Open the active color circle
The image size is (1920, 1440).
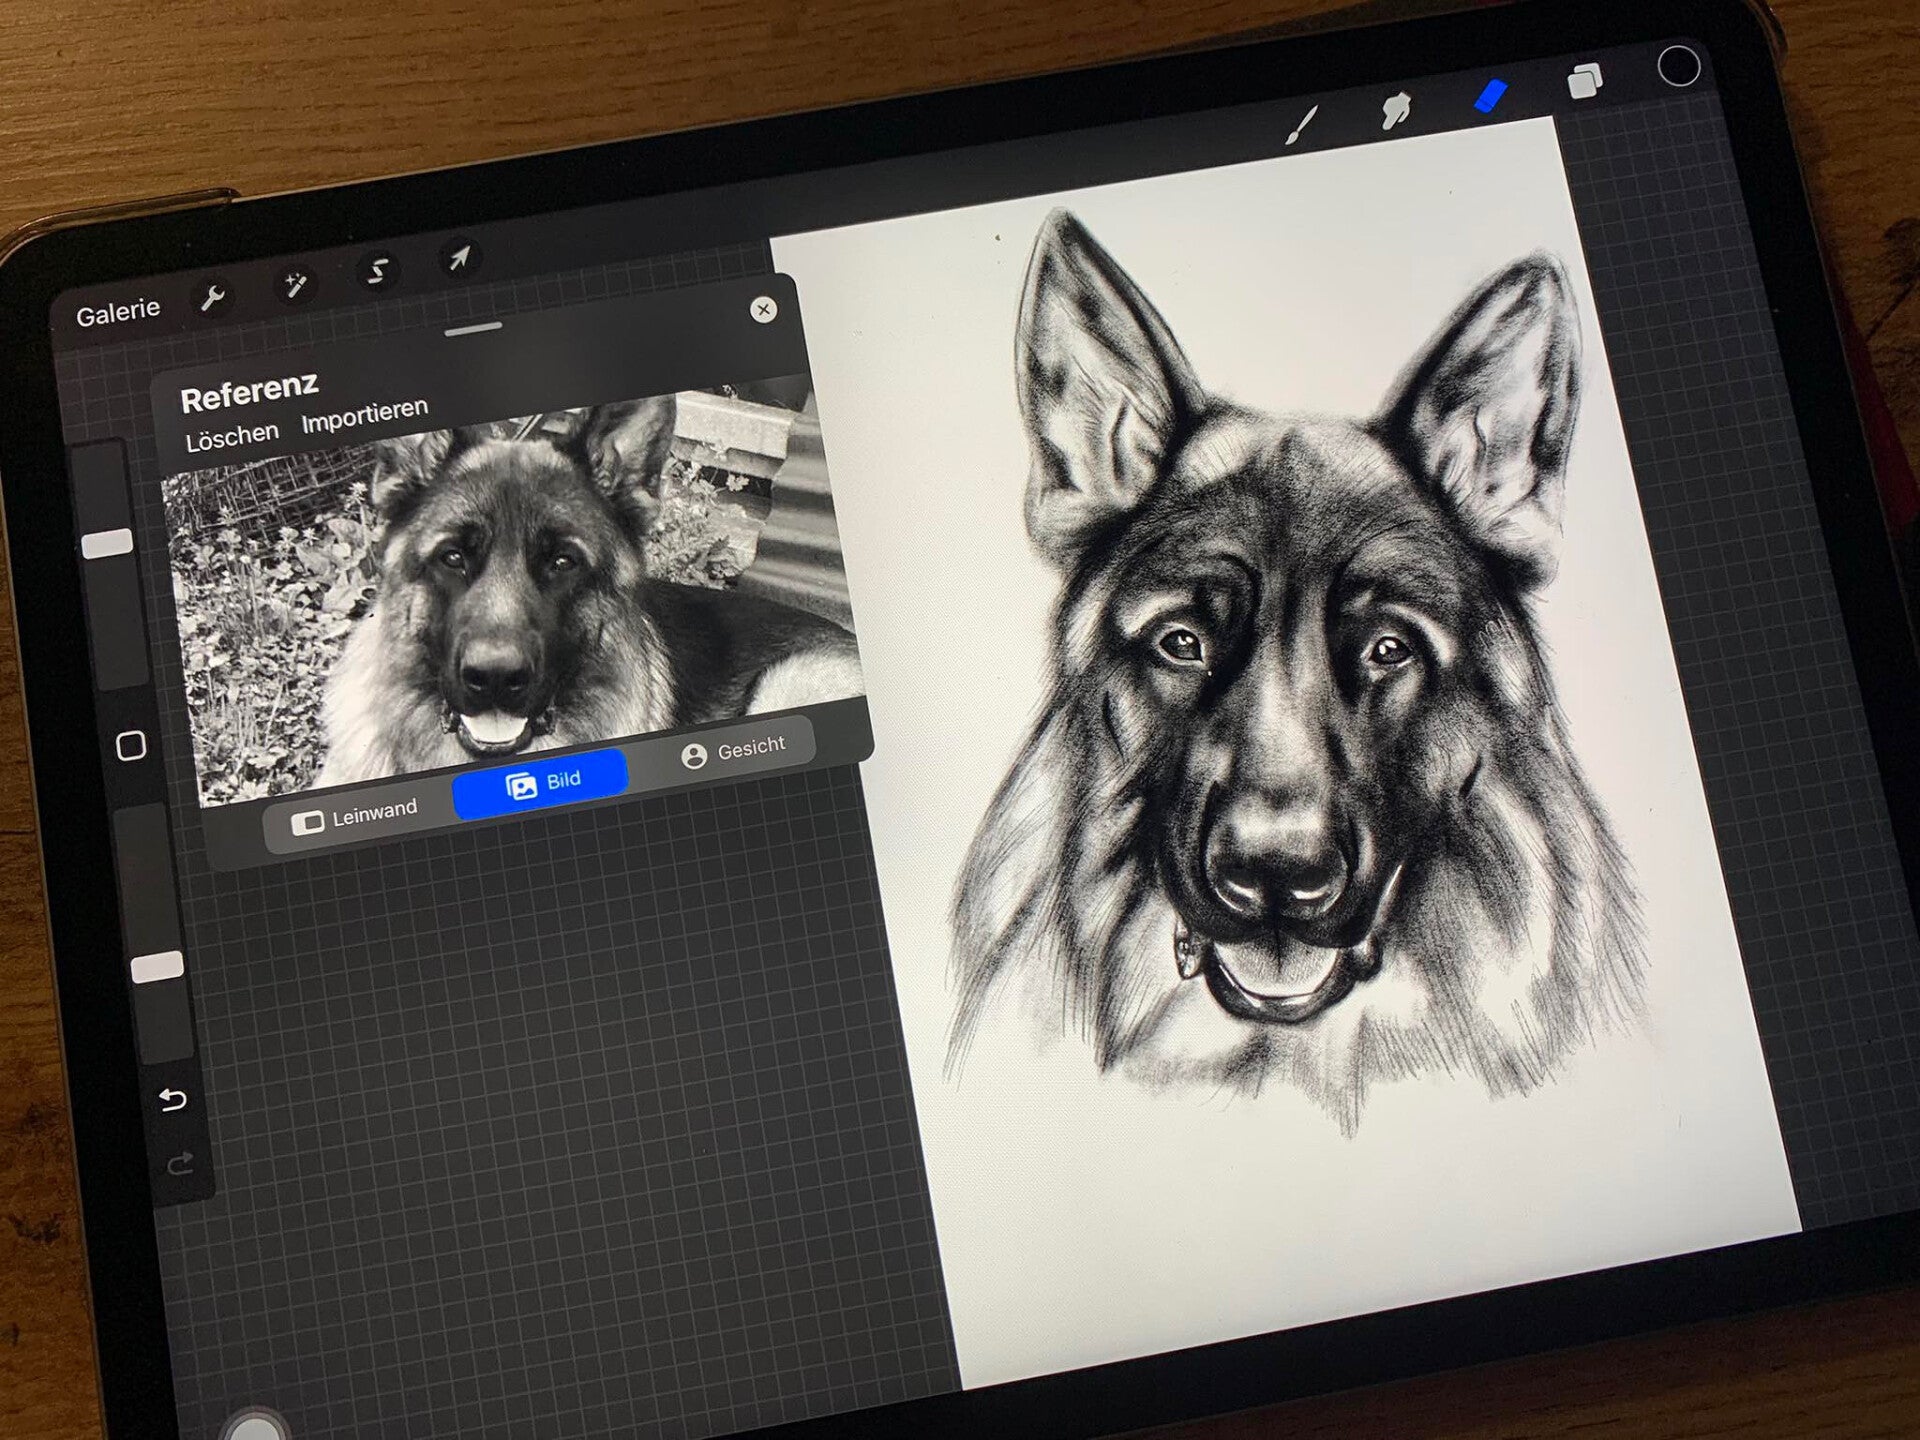tap(1678, 67)
